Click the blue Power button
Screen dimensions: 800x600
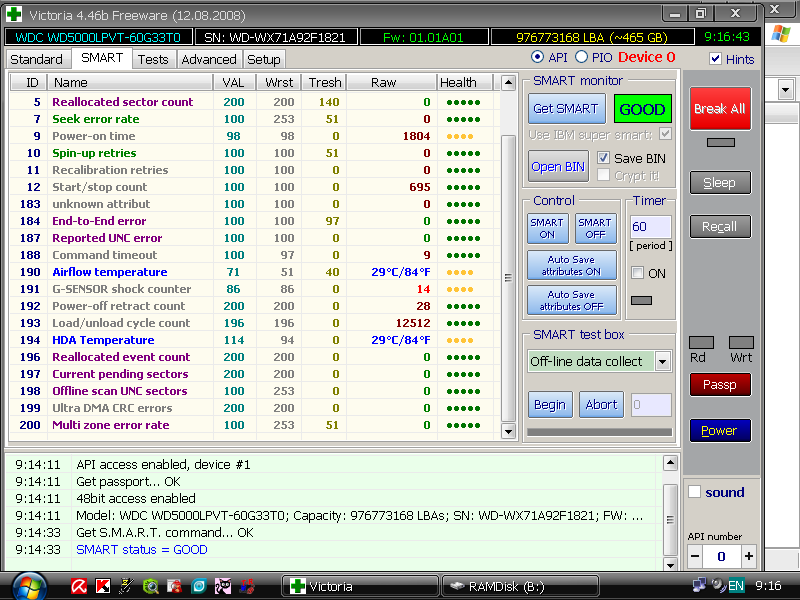(720, 431)
